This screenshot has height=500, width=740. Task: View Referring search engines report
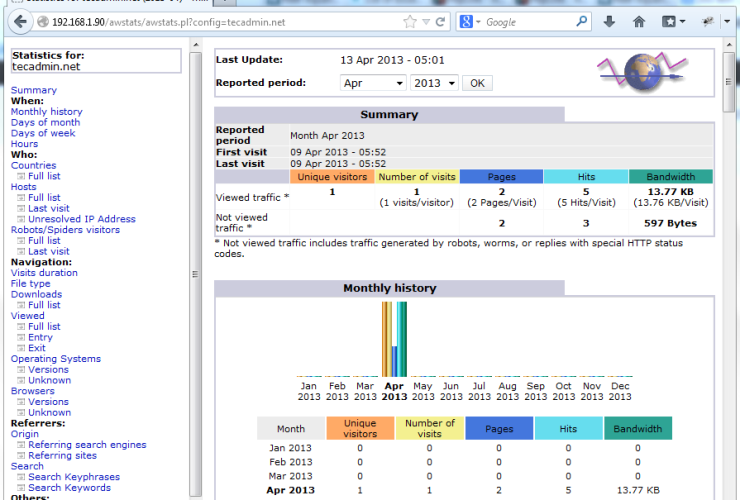(86, 444)
